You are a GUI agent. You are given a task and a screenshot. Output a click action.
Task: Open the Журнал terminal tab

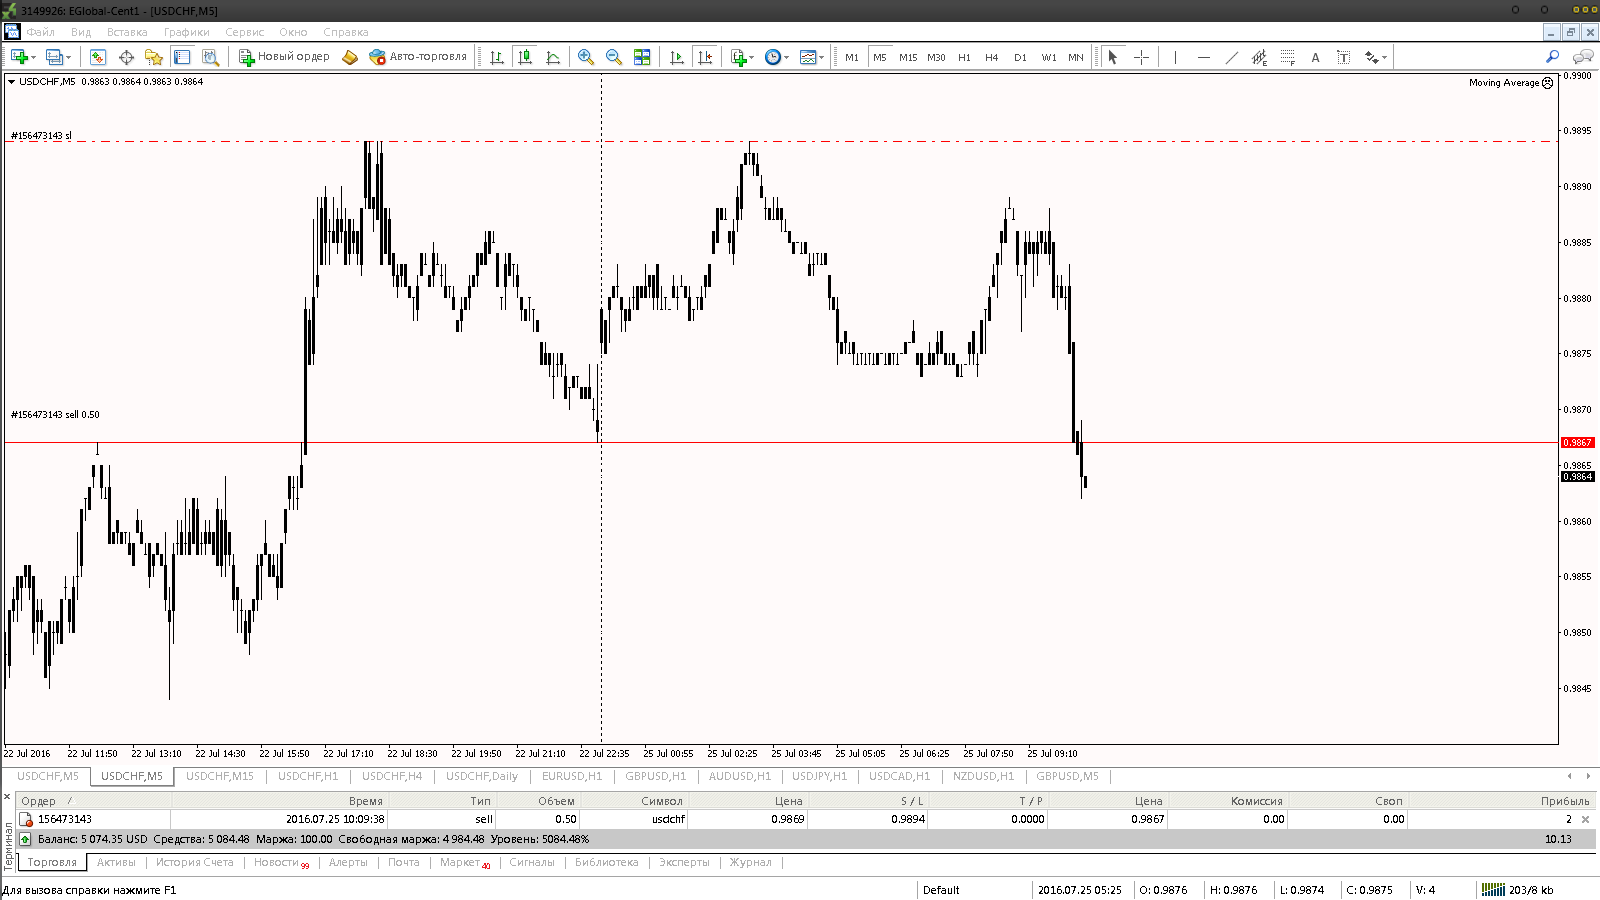click(750, 862)
